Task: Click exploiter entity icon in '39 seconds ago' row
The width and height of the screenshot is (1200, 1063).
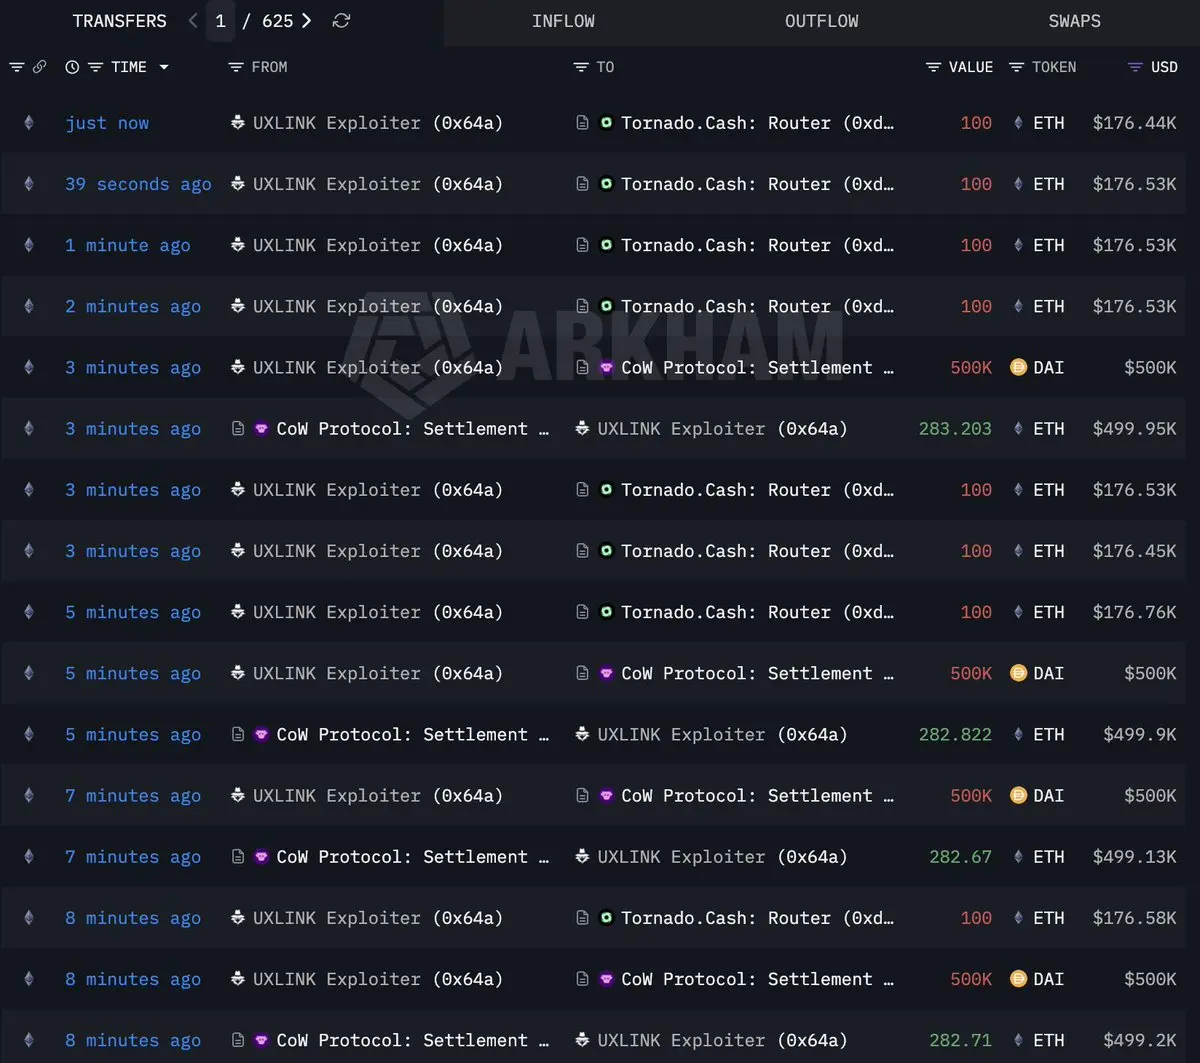Action: pyautogui.click(x=237, y=184)
